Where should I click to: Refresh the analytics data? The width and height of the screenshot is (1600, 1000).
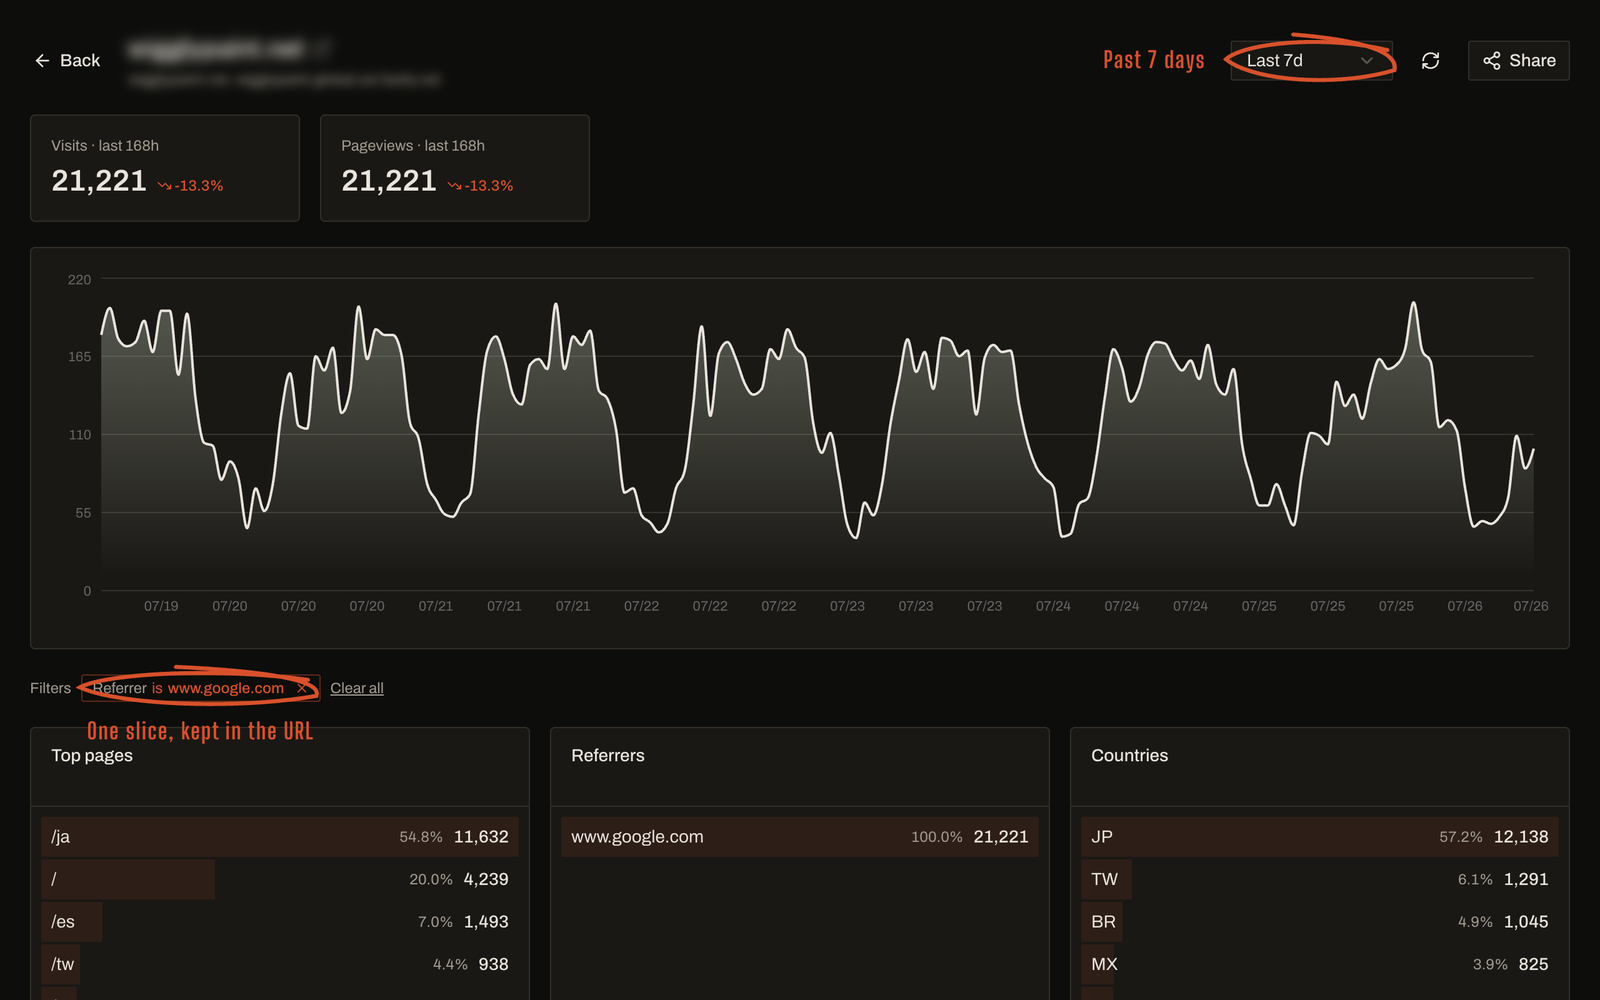tap(1430, 61)
